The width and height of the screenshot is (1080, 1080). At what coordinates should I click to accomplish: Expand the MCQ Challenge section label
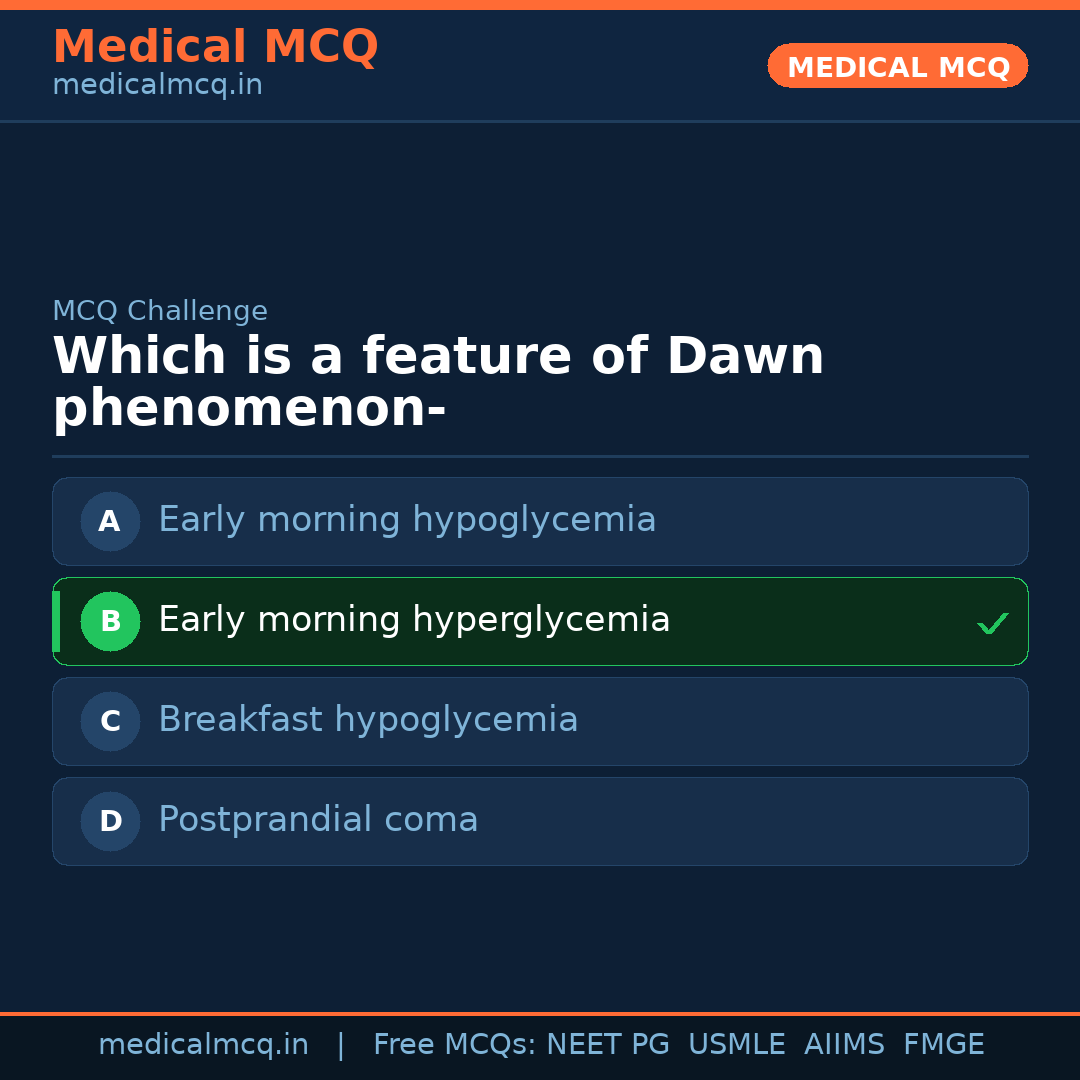[160, 311]
